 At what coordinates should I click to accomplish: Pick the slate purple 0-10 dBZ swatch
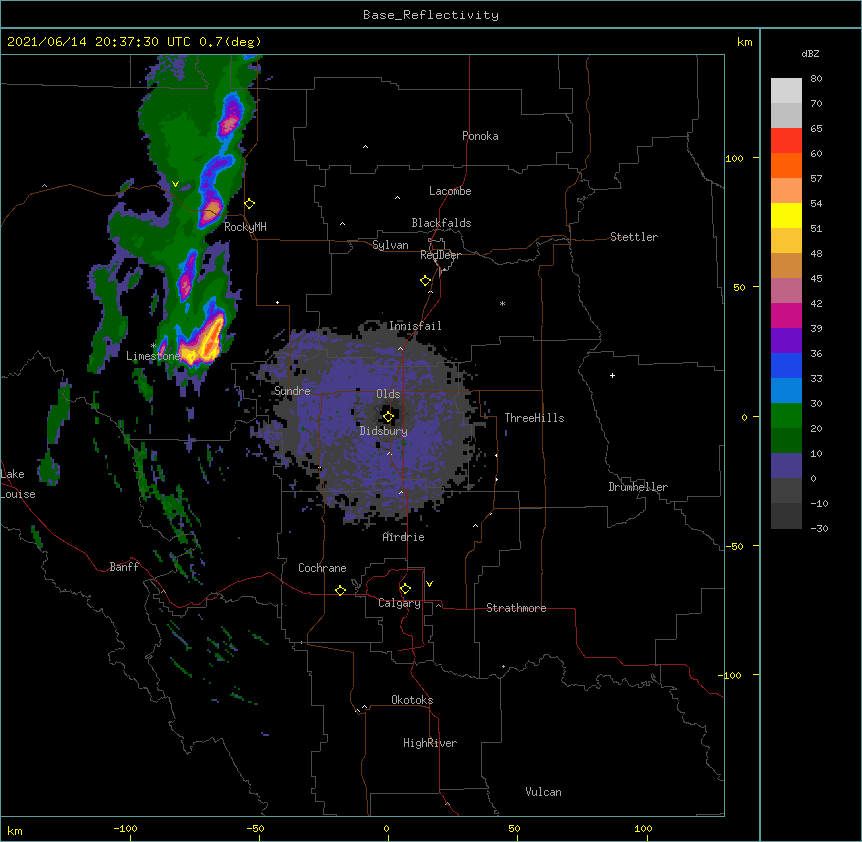(786, 466)
